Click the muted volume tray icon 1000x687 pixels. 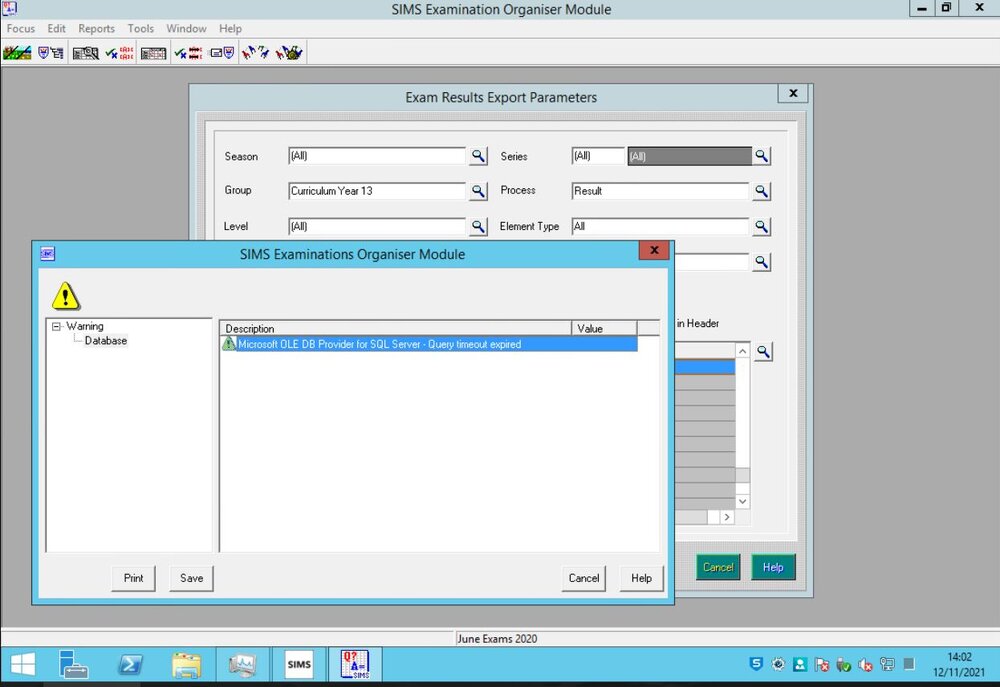[865, 665]
